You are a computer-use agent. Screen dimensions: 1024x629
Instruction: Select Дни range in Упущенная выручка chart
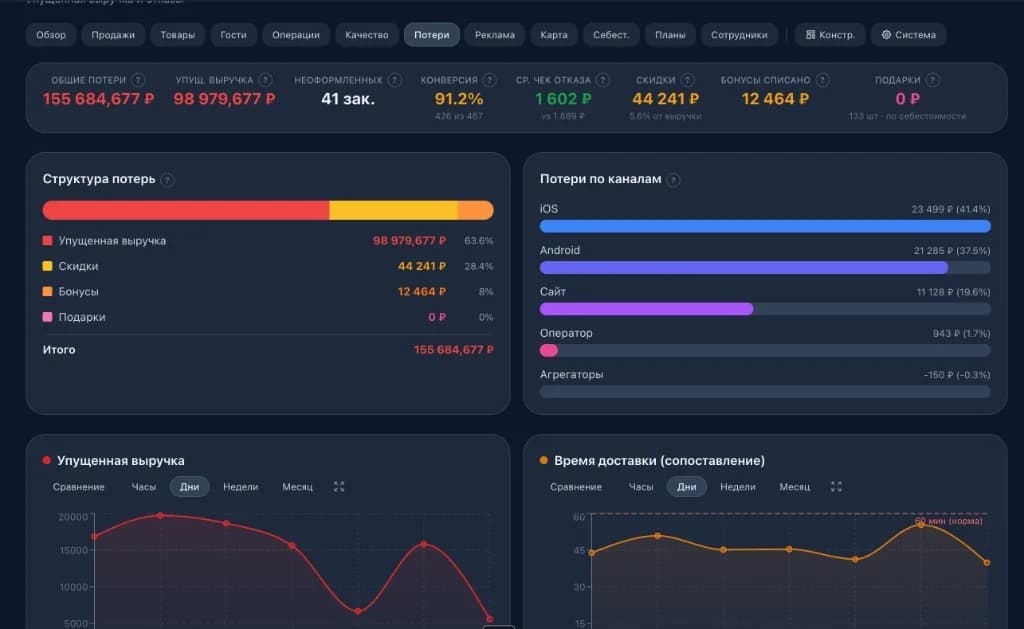(x=189, y=487)
